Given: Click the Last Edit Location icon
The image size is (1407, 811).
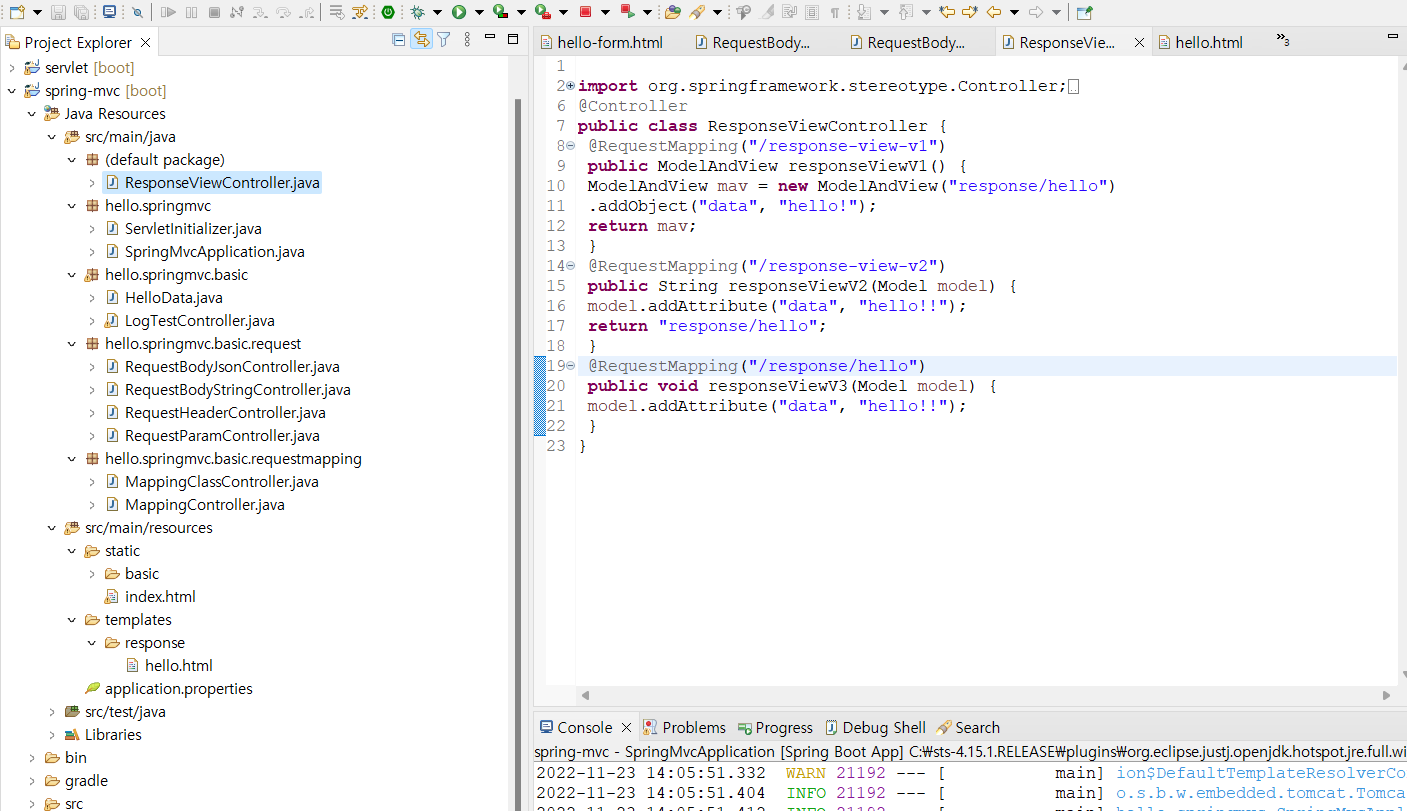Looking at the screenshot, I should coord(947,12).
